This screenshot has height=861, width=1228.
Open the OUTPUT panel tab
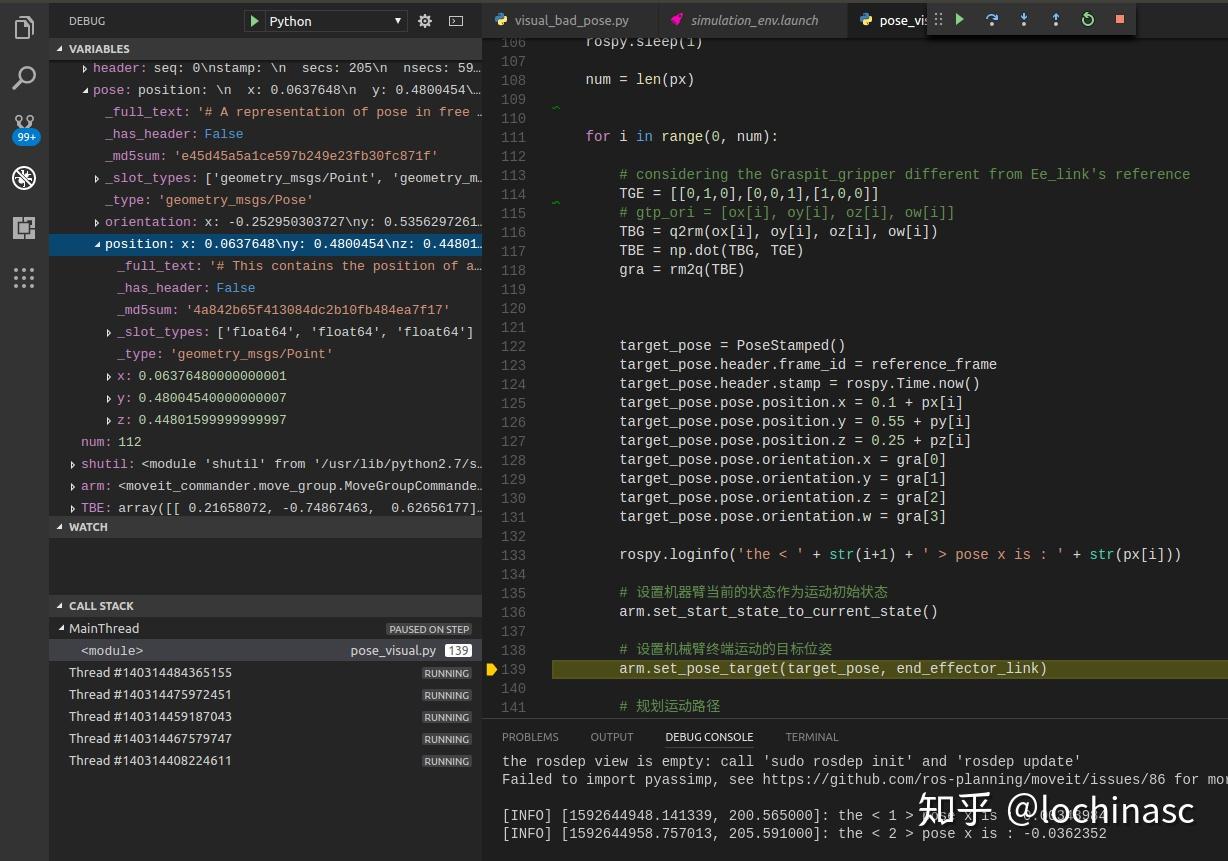[612, 737]
